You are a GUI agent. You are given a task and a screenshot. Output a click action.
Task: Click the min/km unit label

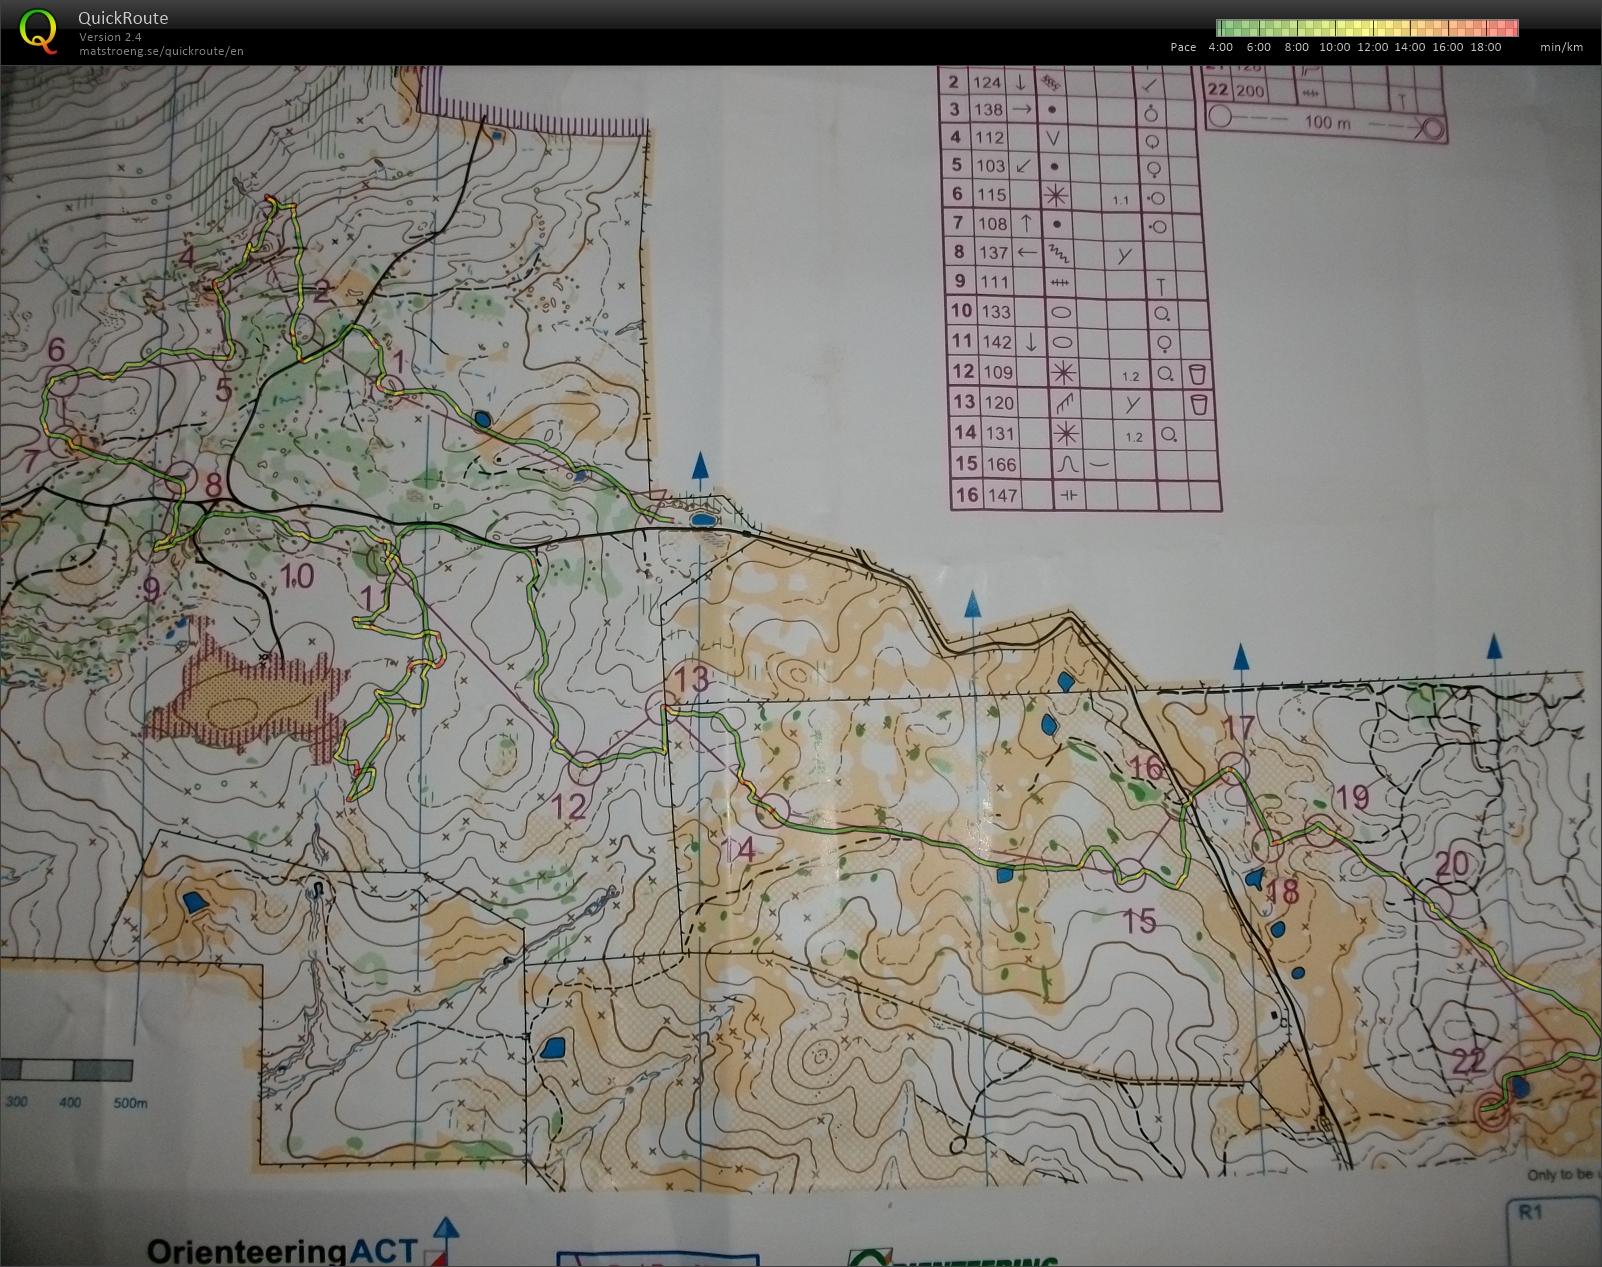(1561, 47)
